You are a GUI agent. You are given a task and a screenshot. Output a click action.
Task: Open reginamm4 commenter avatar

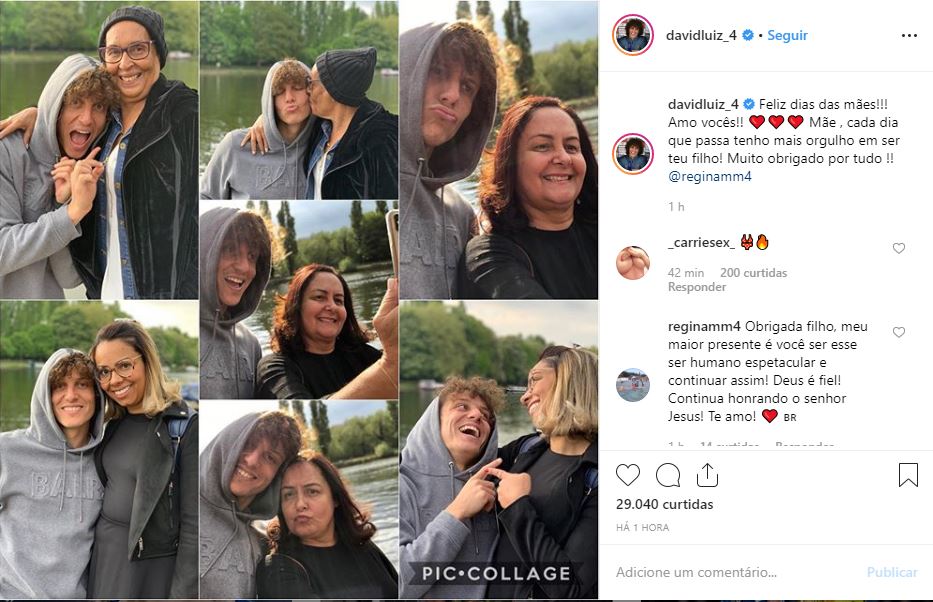click(x=632, y=385)
